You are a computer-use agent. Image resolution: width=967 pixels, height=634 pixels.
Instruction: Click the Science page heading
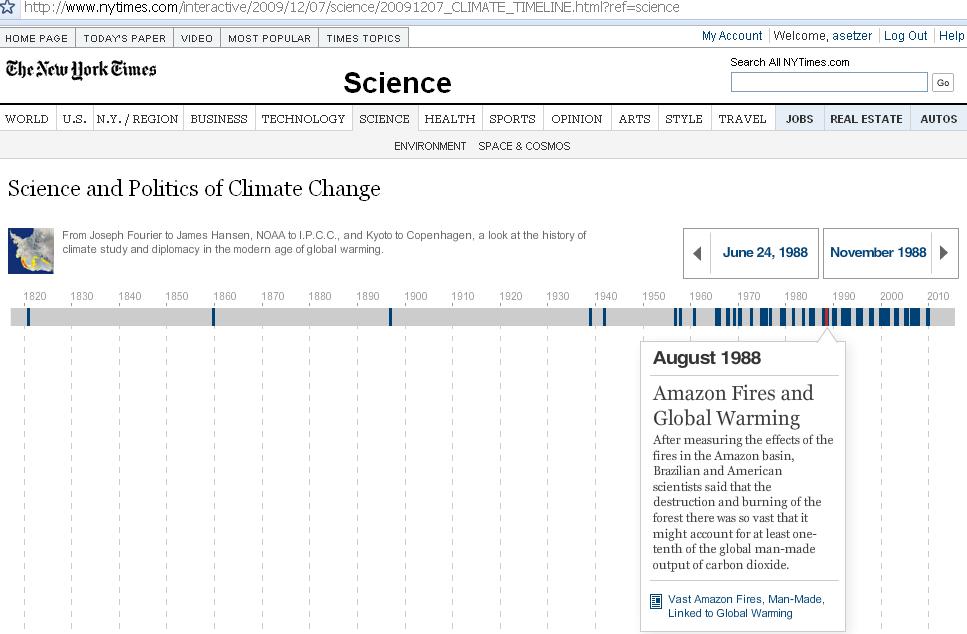(x=397, y=83)
